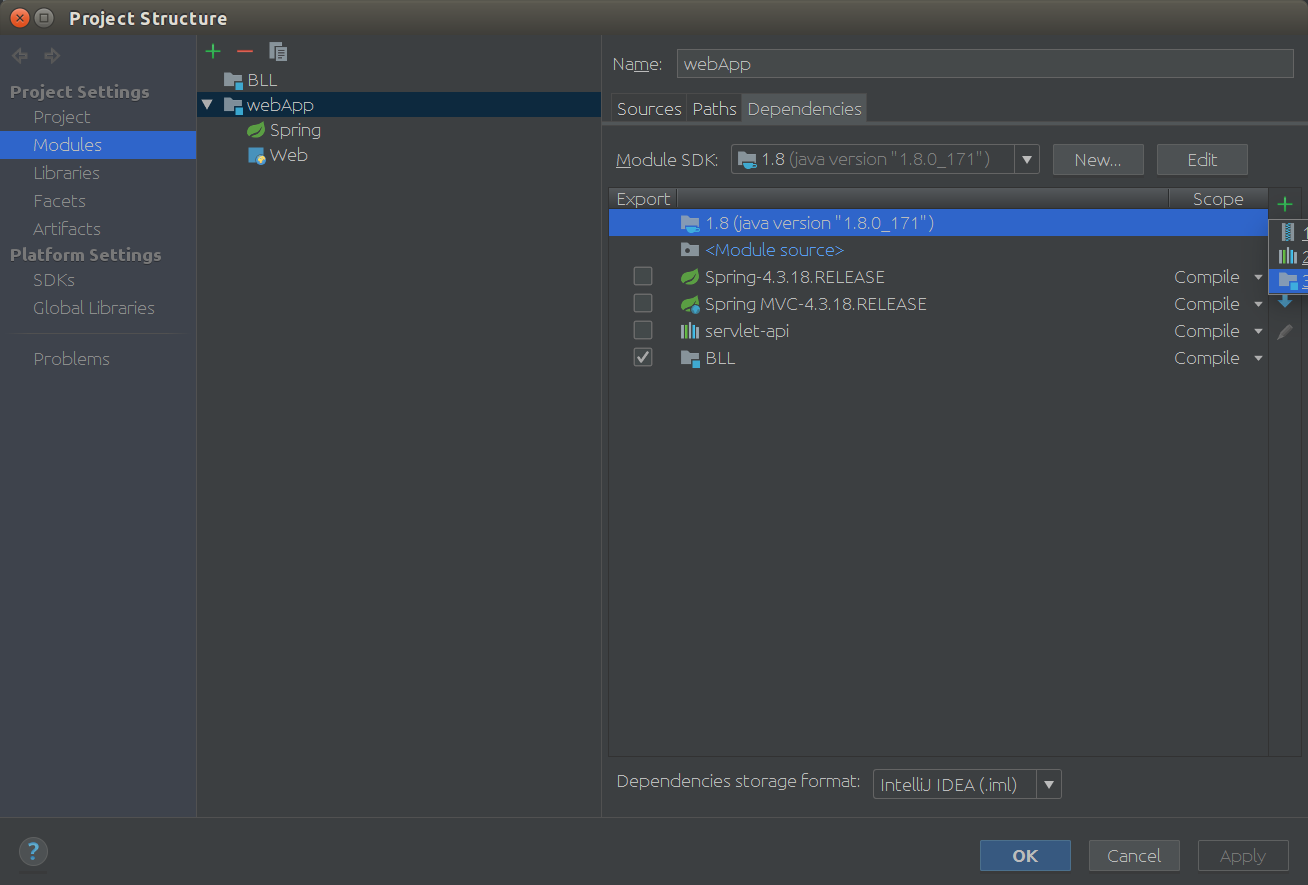1308x885 pixels.
Task: Change scope of Spring MVC-4.3.18.RELEASE
Action: 1218,304
